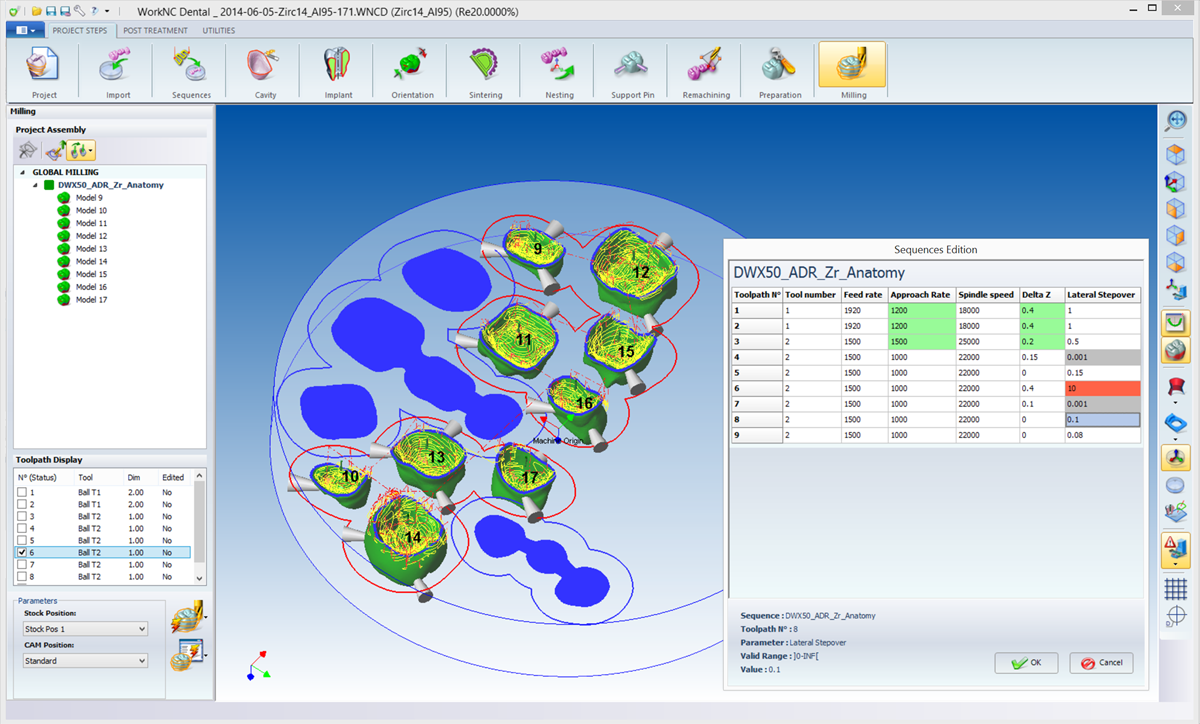
Task: Click Spindle speed 25000 cell in the table
Action: tap(986, 341)
